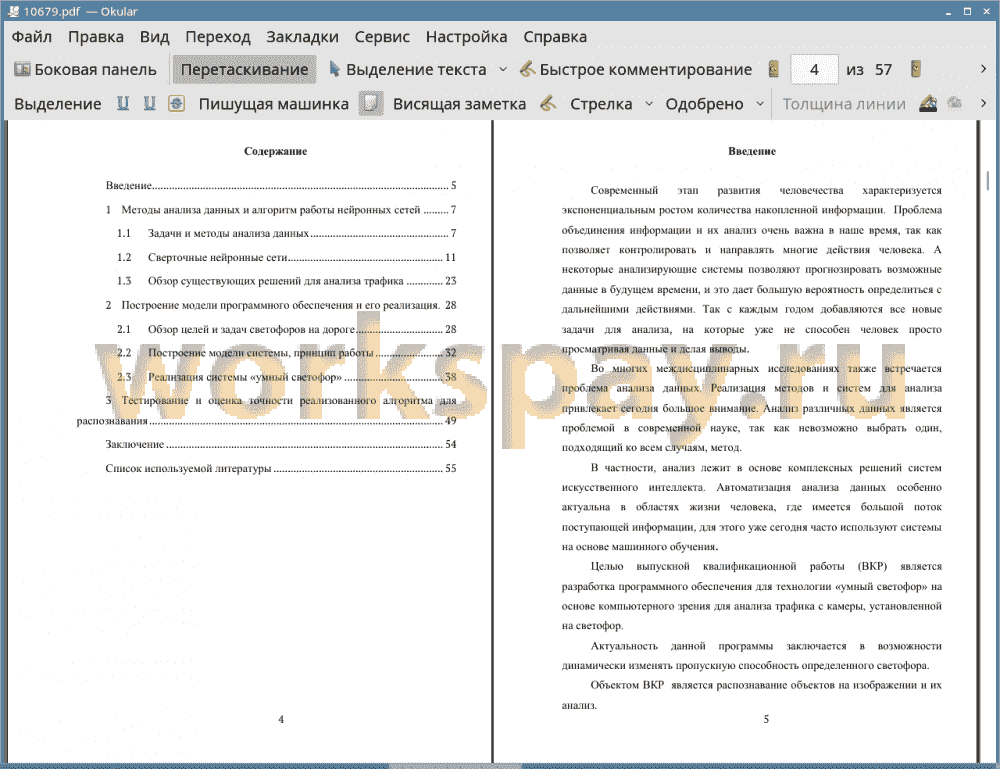Click the Введение heading on page 5
Image resolution: width=1000 pixels, height=769 pixels.
click(x=752, y=151)
